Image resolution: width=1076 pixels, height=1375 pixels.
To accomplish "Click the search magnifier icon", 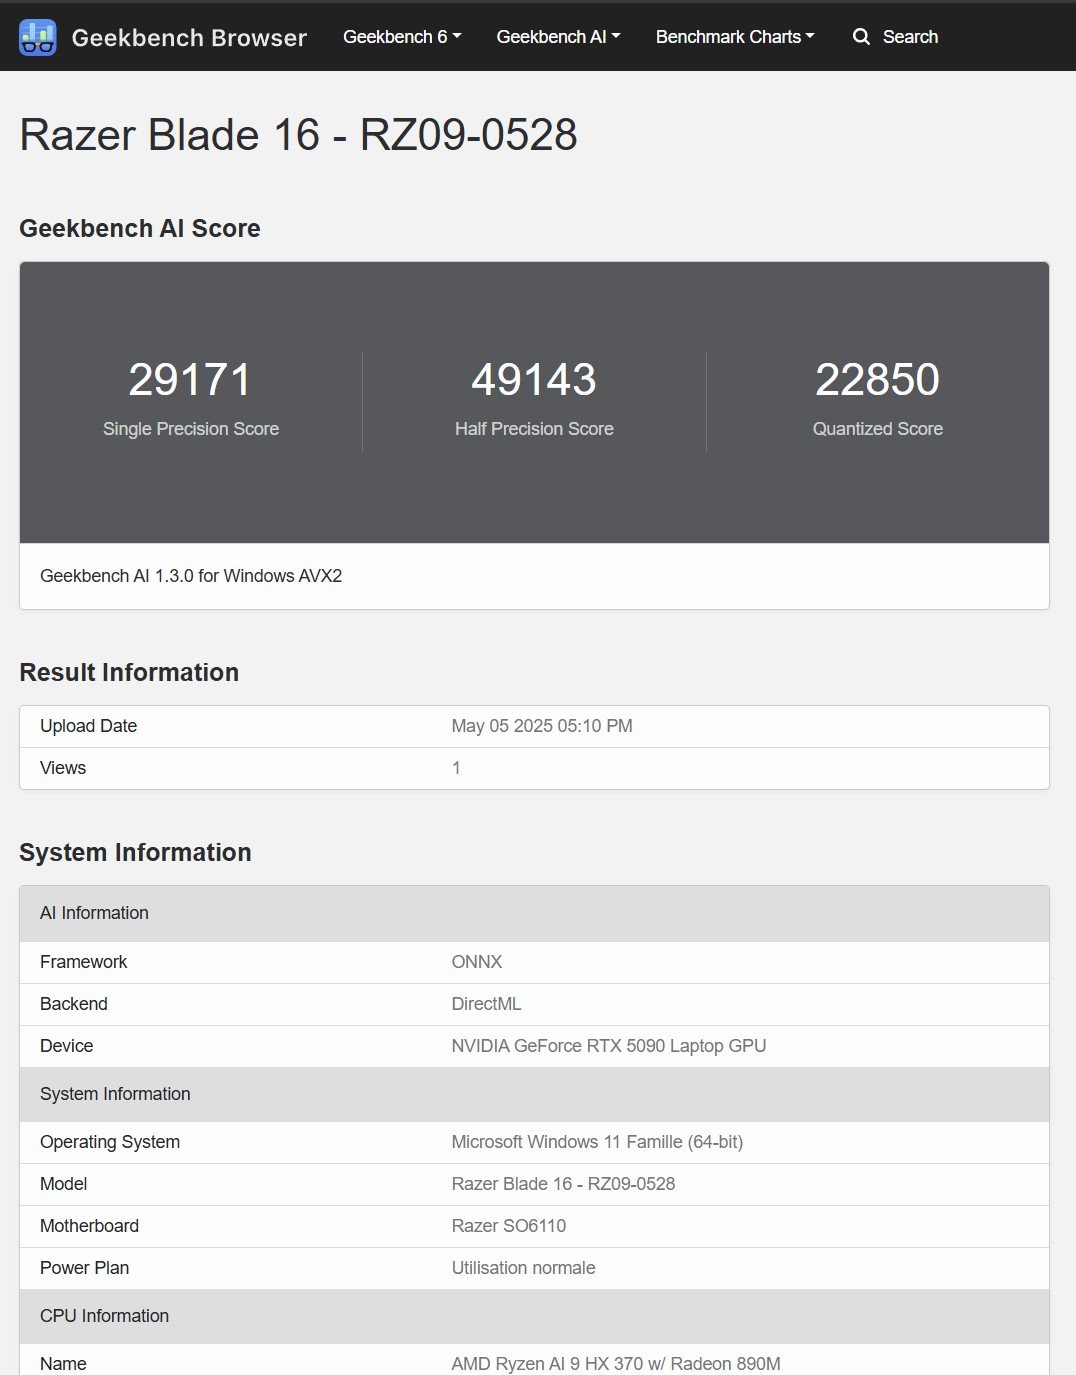I will tap(861, 37).
